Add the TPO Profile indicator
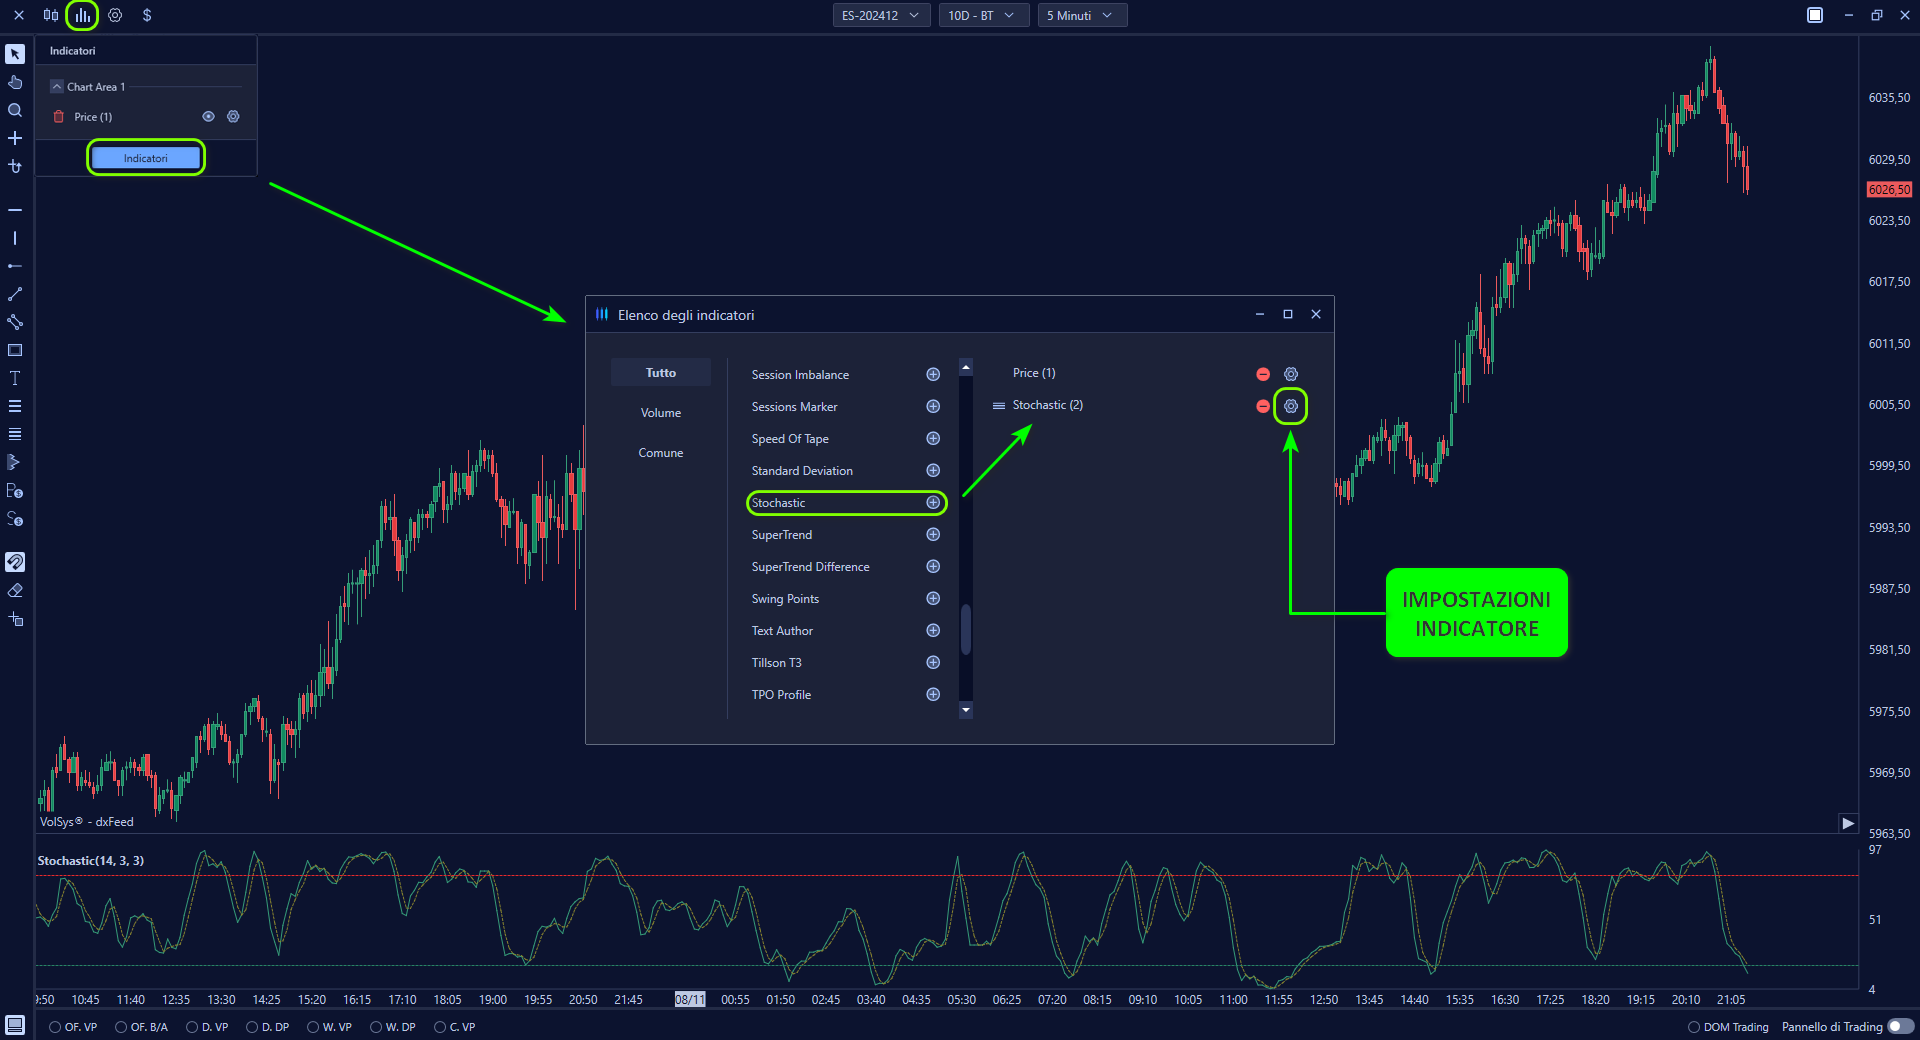1920x1040 pixels. [933, 695]
